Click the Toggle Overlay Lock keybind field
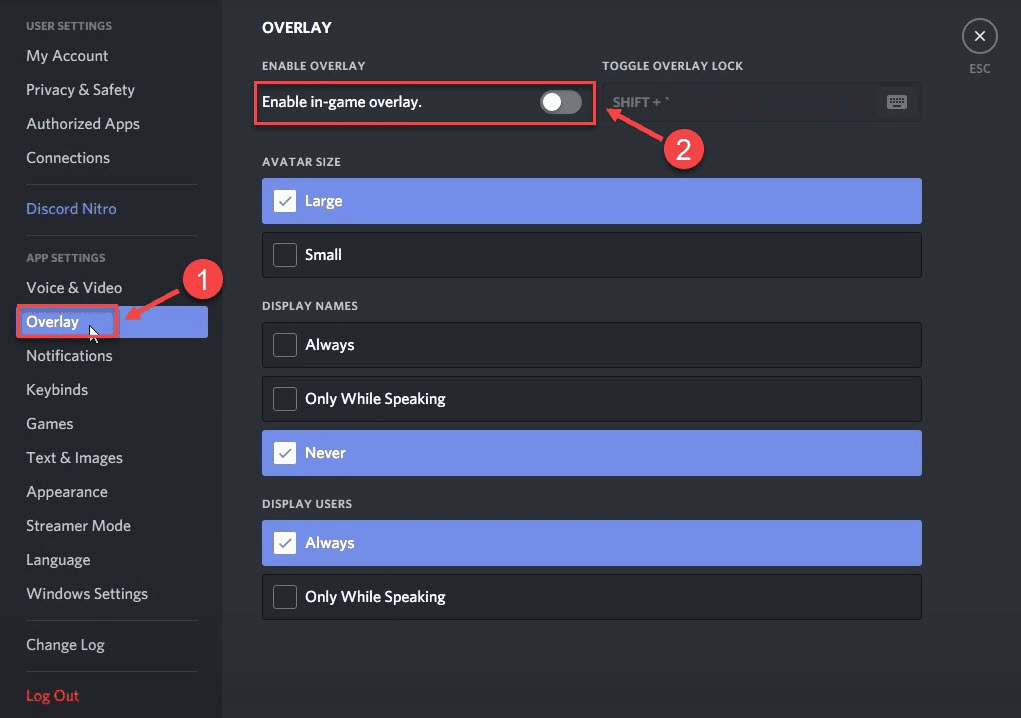 pyautogui.click(x=740, y=102)
